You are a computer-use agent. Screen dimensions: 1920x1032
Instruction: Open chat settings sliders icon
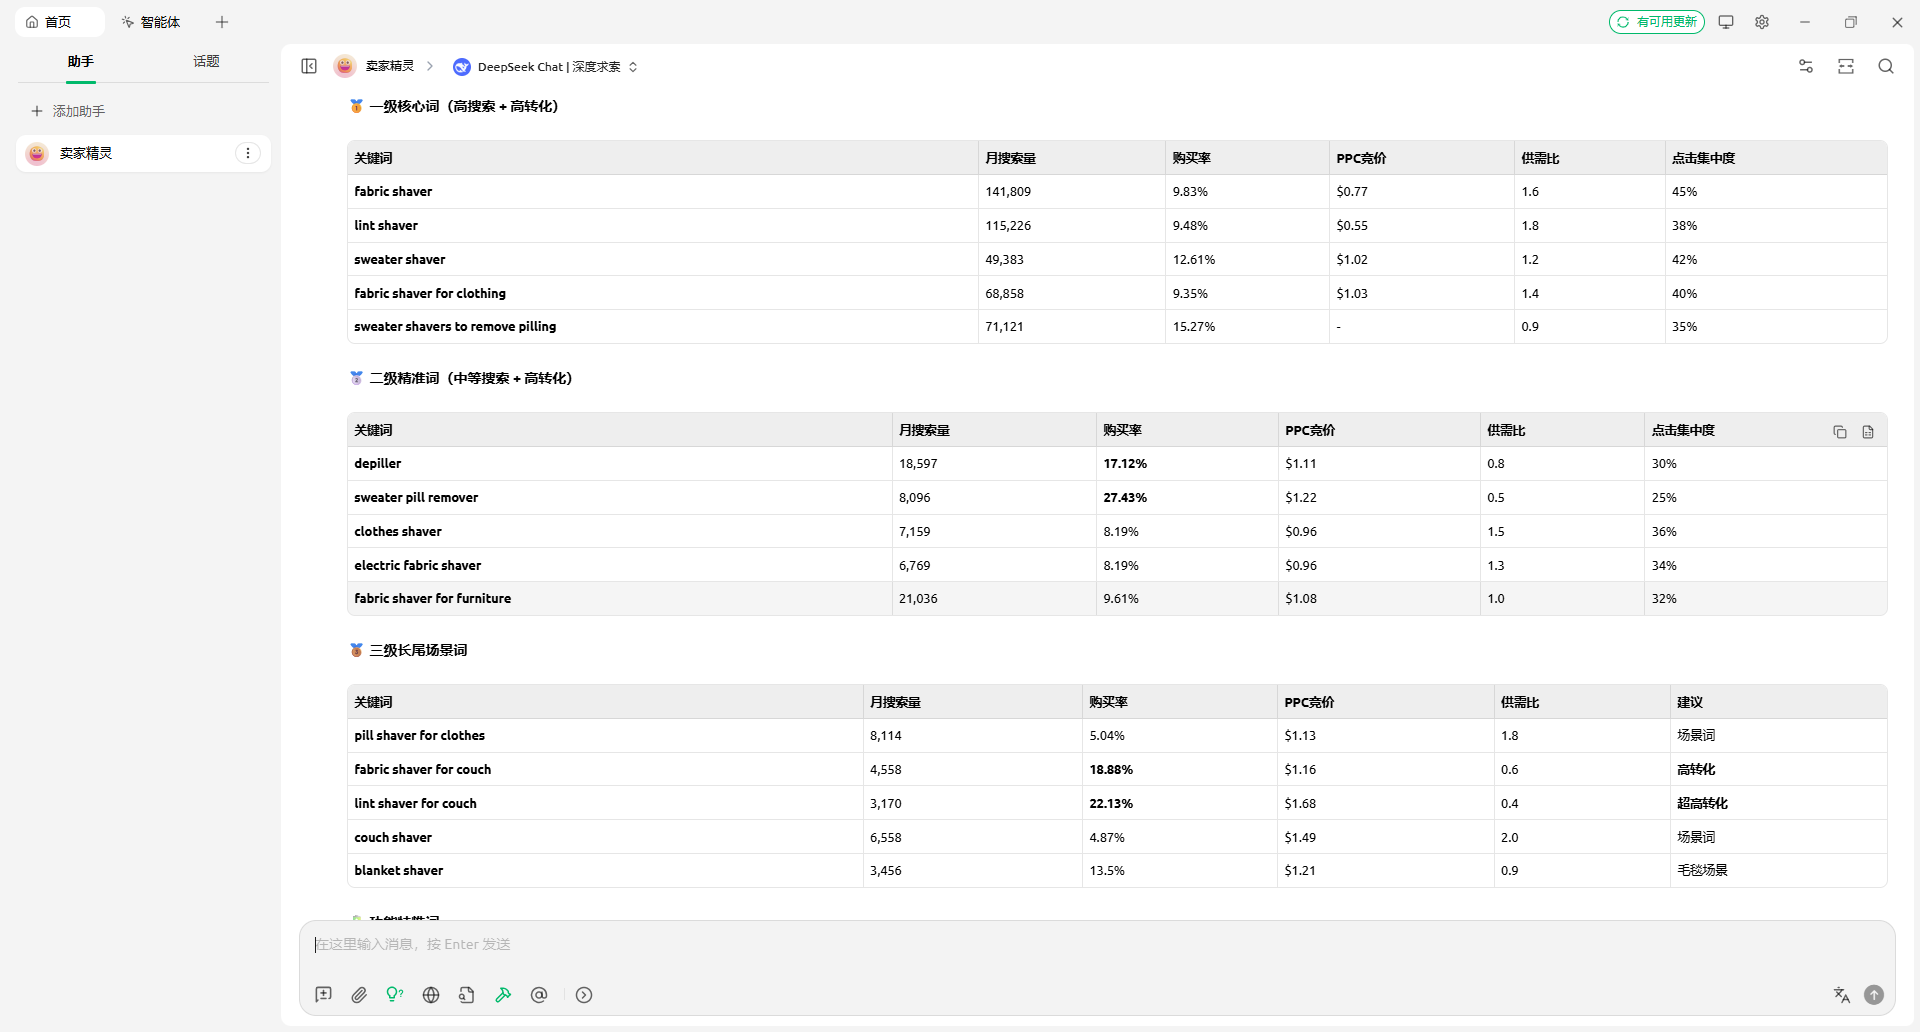point(1805,66)
